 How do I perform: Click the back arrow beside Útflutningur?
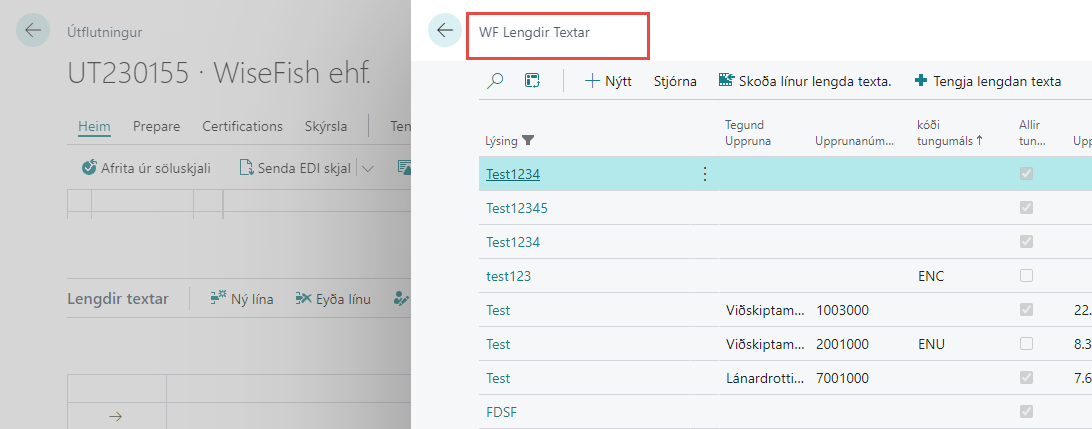[33, 31]
